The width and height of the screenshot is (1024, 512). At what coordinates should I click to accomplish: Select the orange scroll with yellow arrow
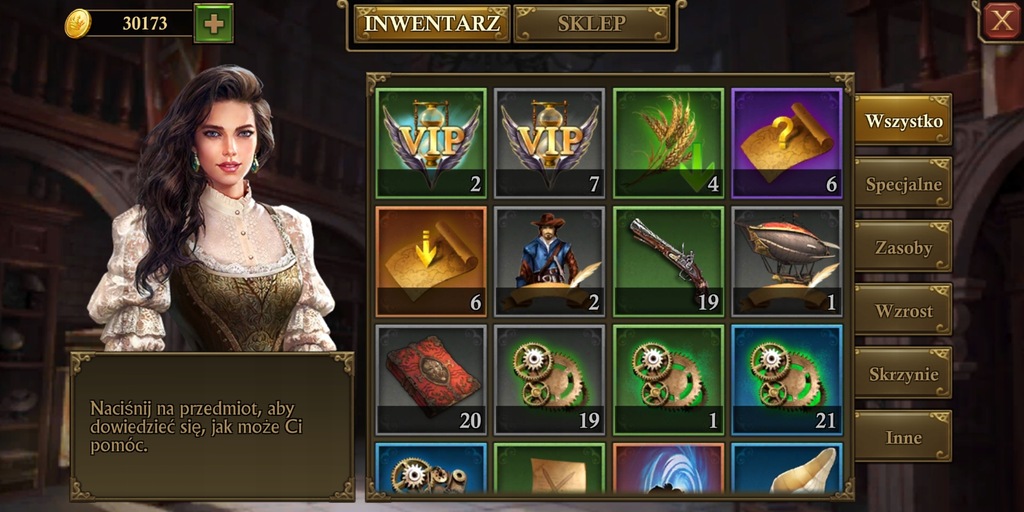pyautogui.click(x=431, y=262)
